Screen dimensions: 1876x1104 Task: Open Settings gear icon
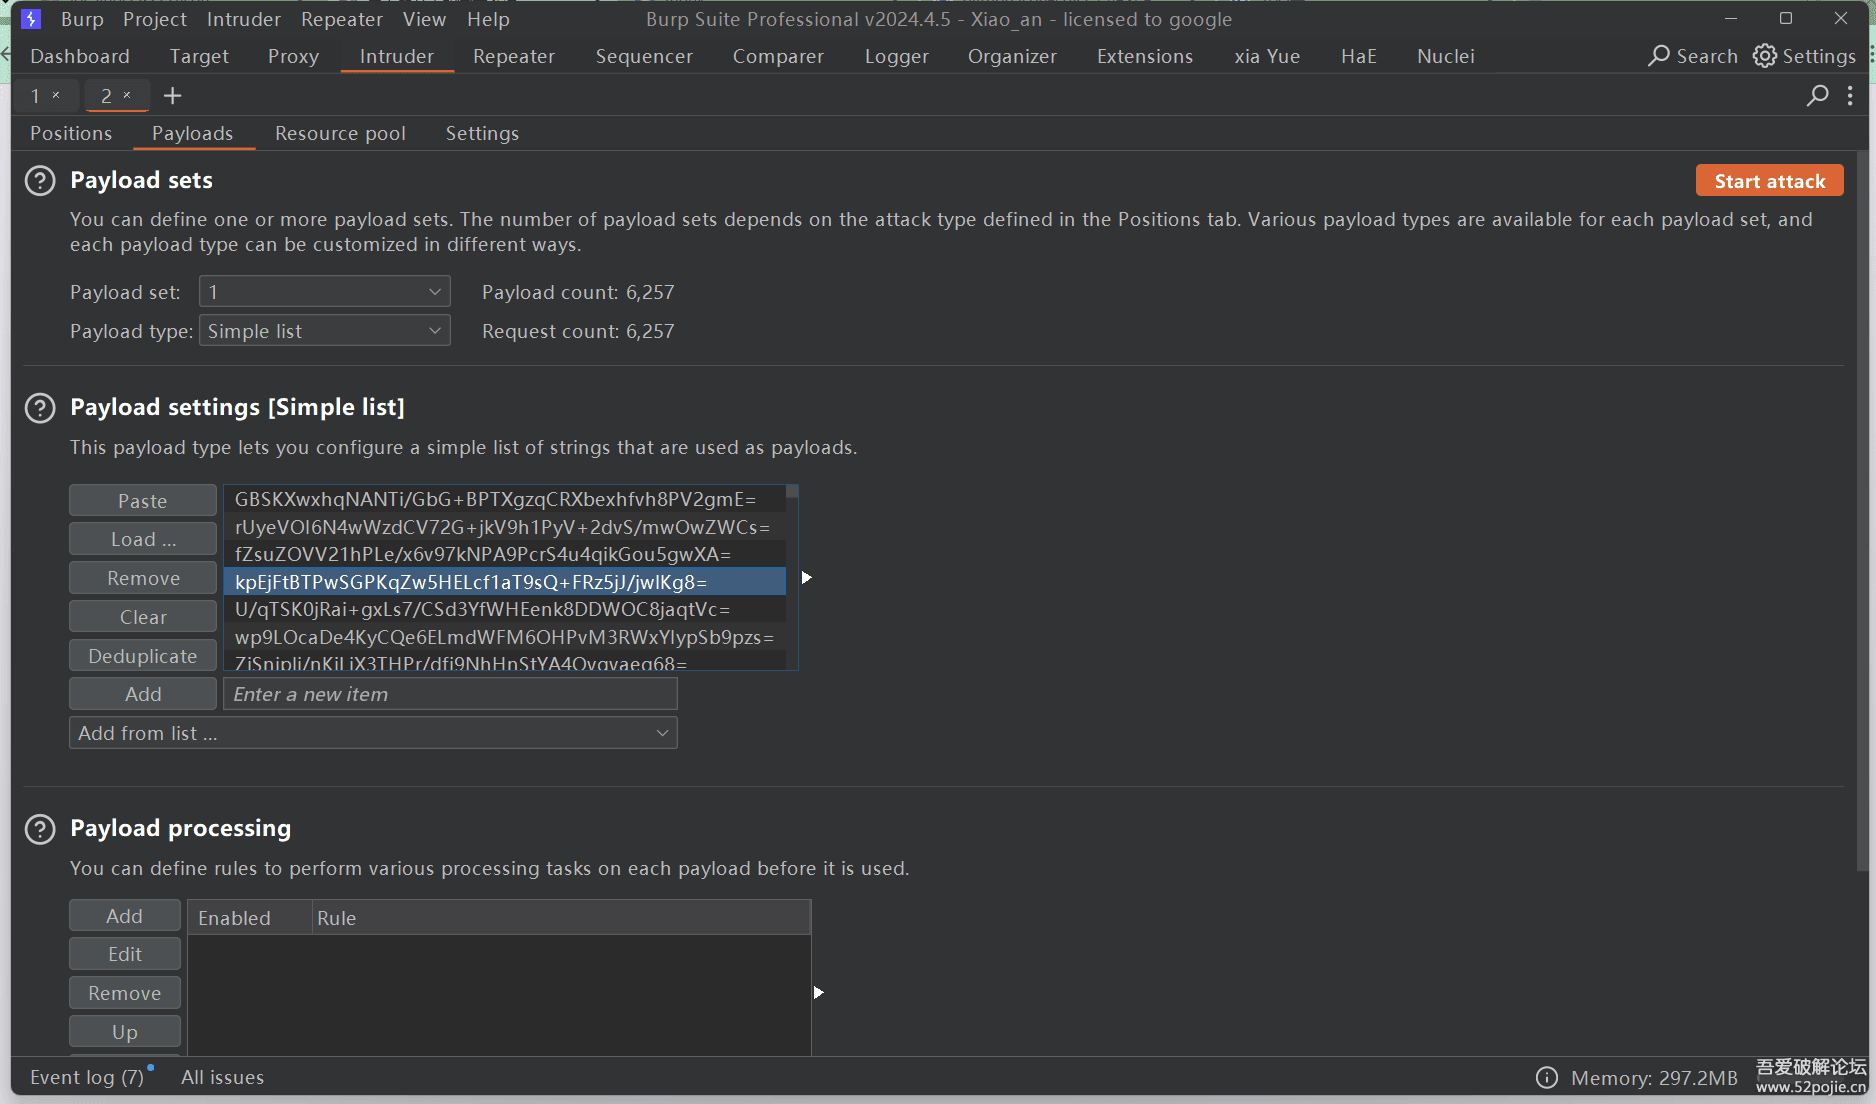click(x=1765, y=56)
